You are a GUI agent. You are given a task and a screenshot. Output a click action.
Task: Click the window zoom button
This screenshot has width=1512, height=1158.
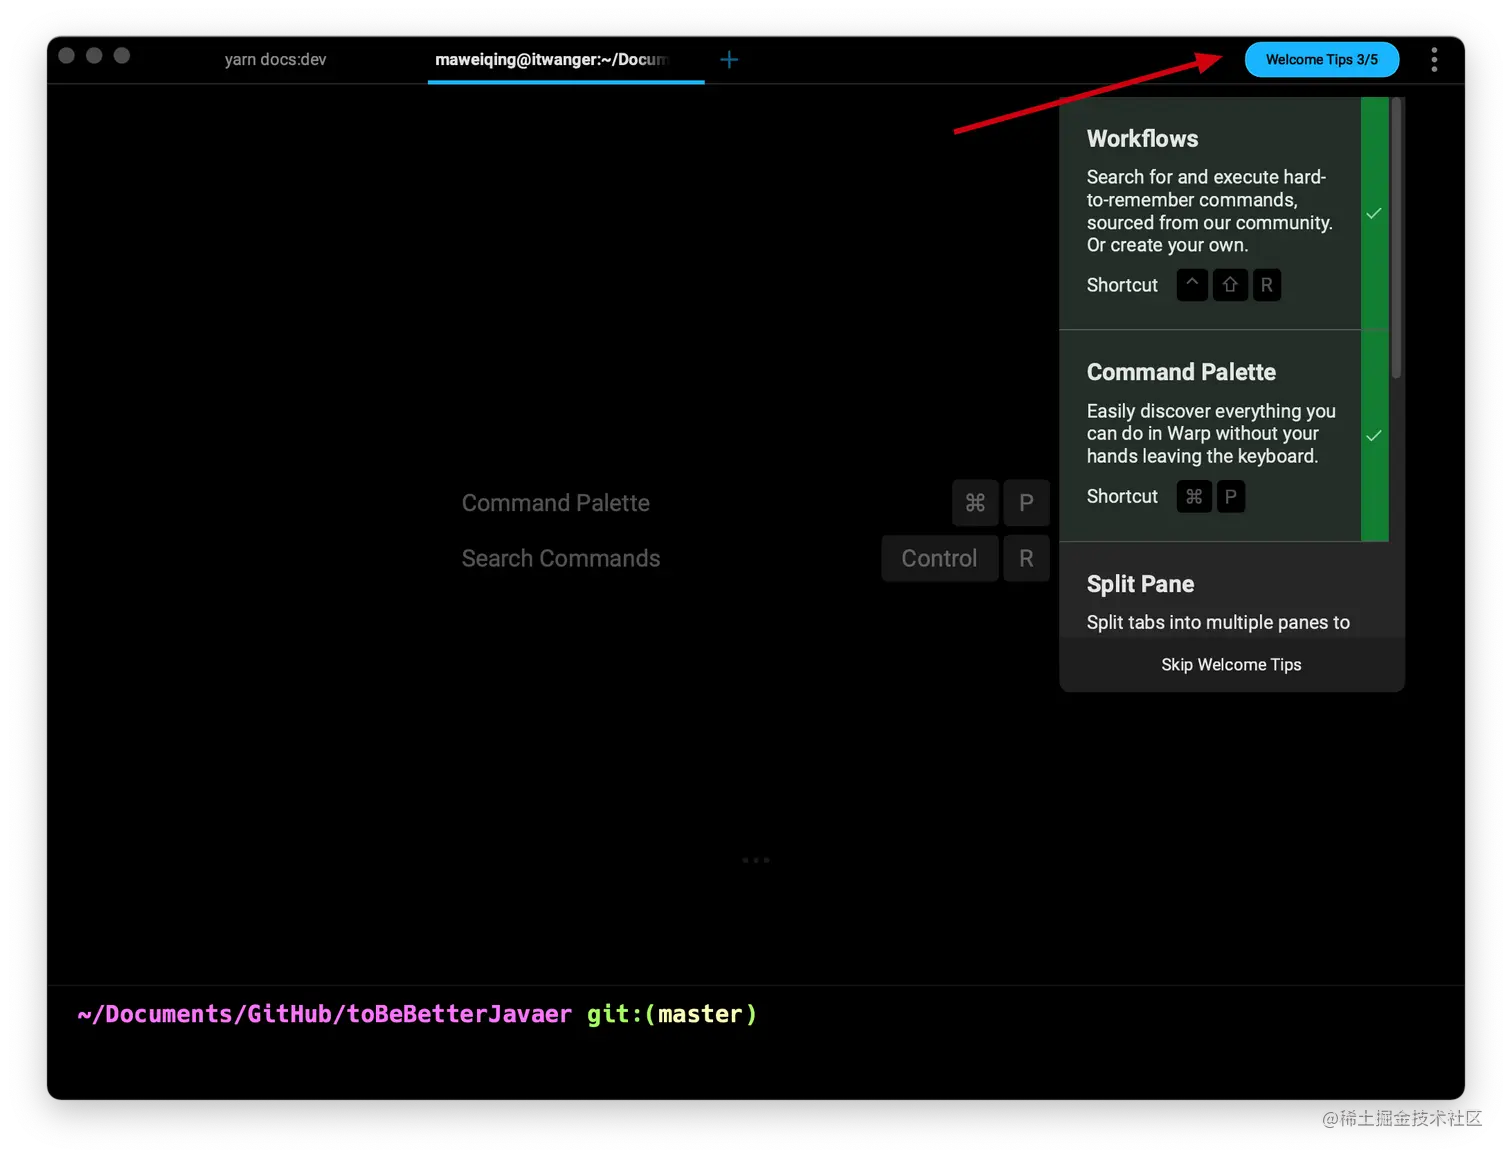122,55
